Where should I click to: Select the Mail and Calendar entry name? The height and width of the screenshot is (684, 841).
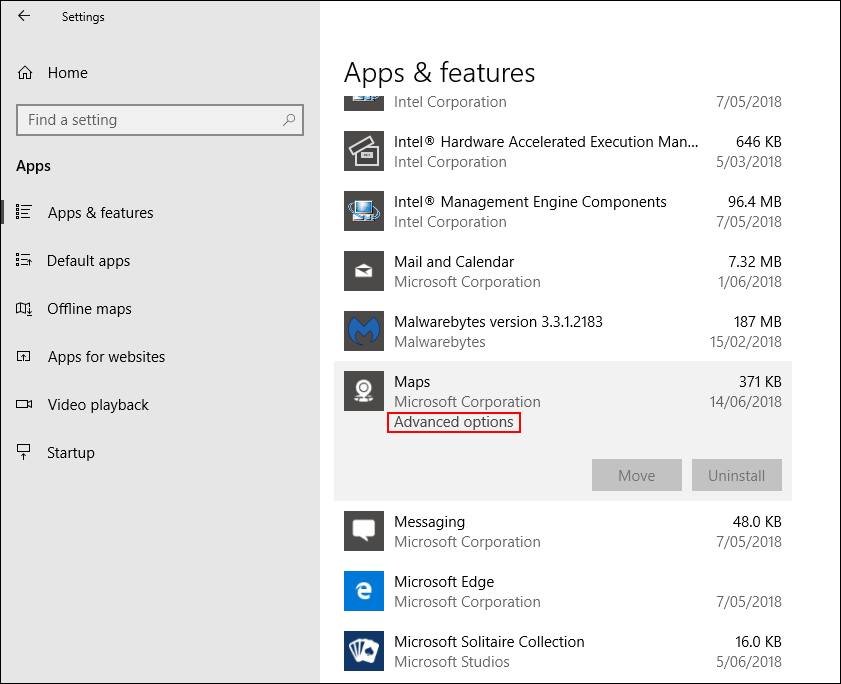tap(454, 262)
